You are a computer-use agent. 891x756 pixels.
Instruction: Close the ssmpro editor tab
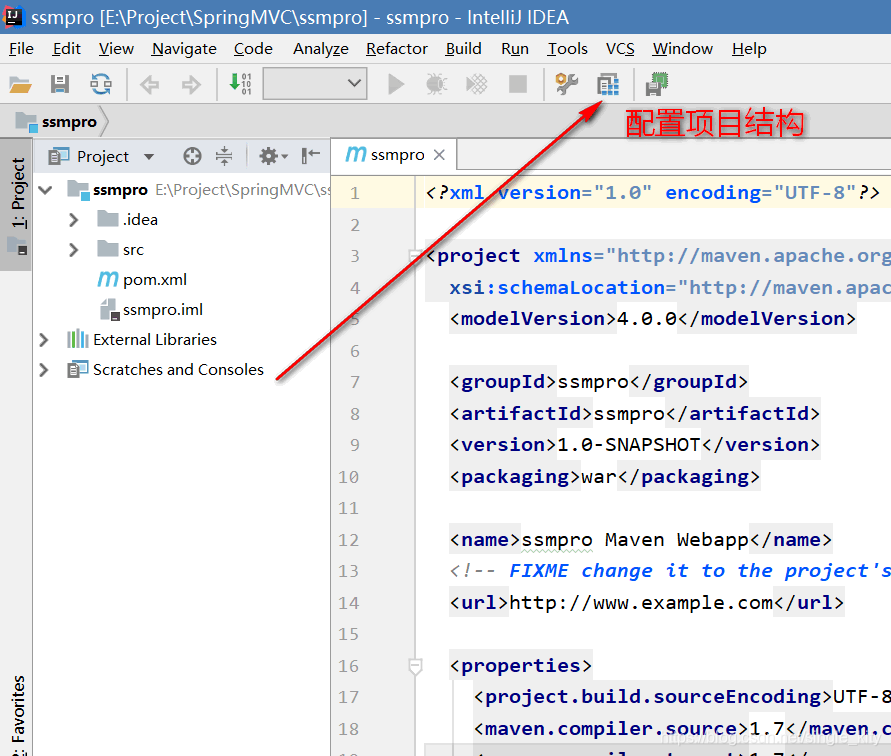439,155
